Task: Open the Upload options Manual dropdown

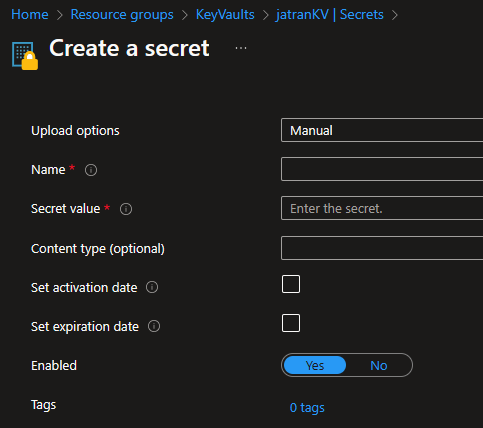Action: tap(382, 130)
